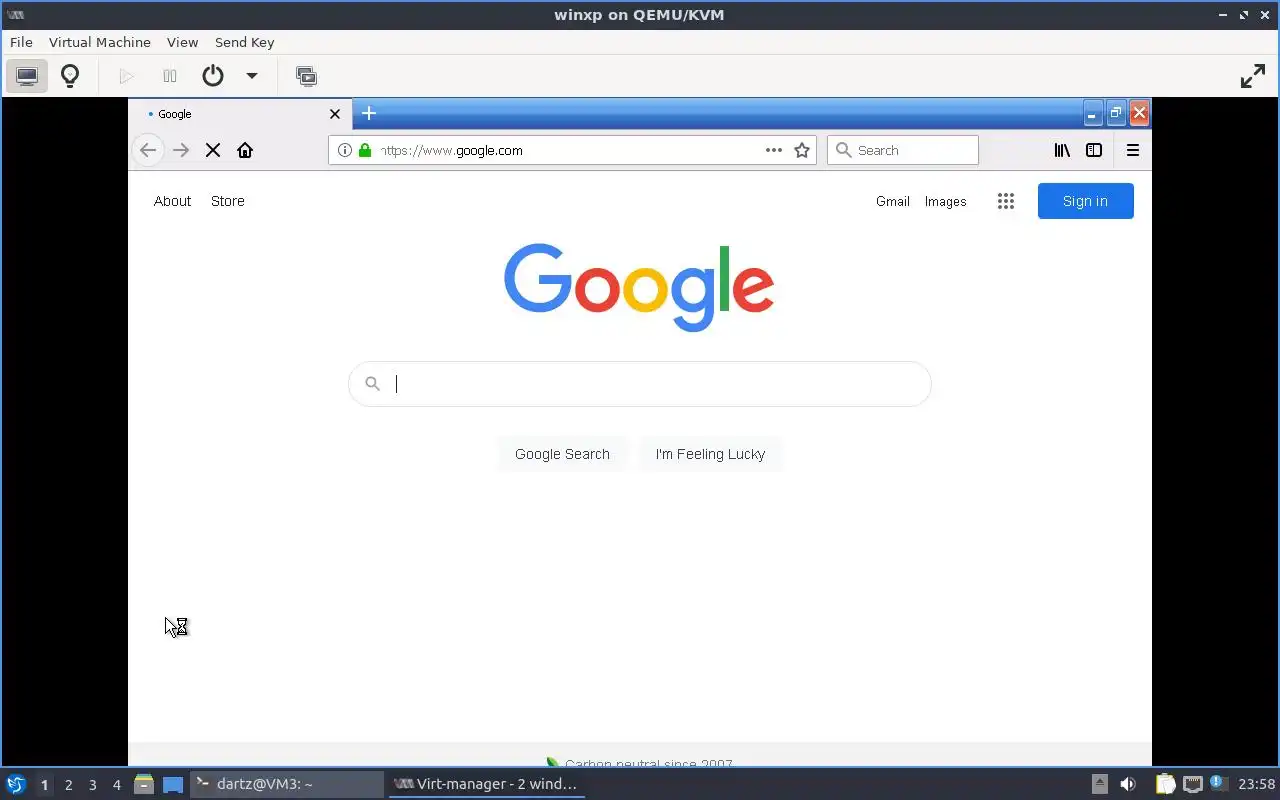This screenshot has width=1280, height=800.
Task: Open the file manager taskbar icon
Action: click(143, 784)
